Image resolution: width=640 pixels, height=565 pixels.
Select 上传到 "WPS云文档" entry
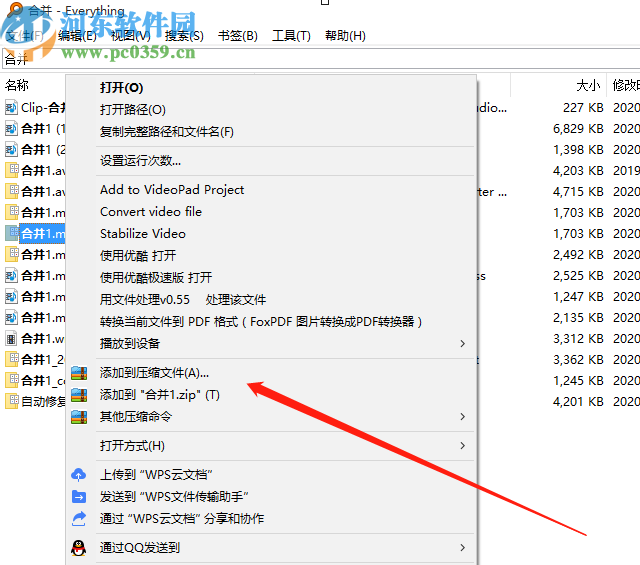point(156,475)
